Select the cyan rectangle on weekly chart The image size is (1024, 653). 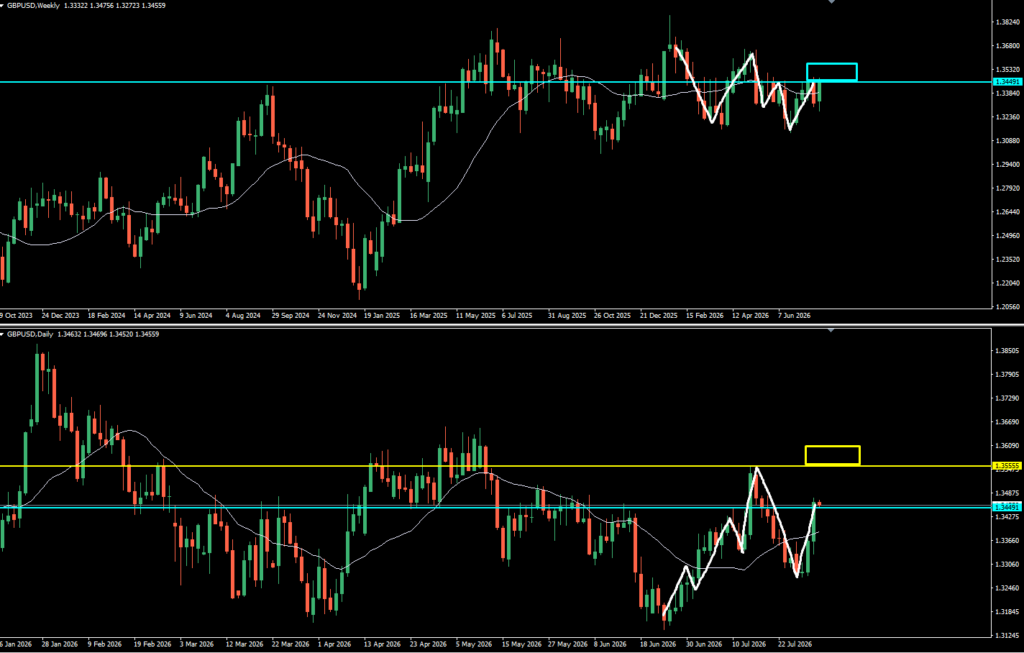831,72
